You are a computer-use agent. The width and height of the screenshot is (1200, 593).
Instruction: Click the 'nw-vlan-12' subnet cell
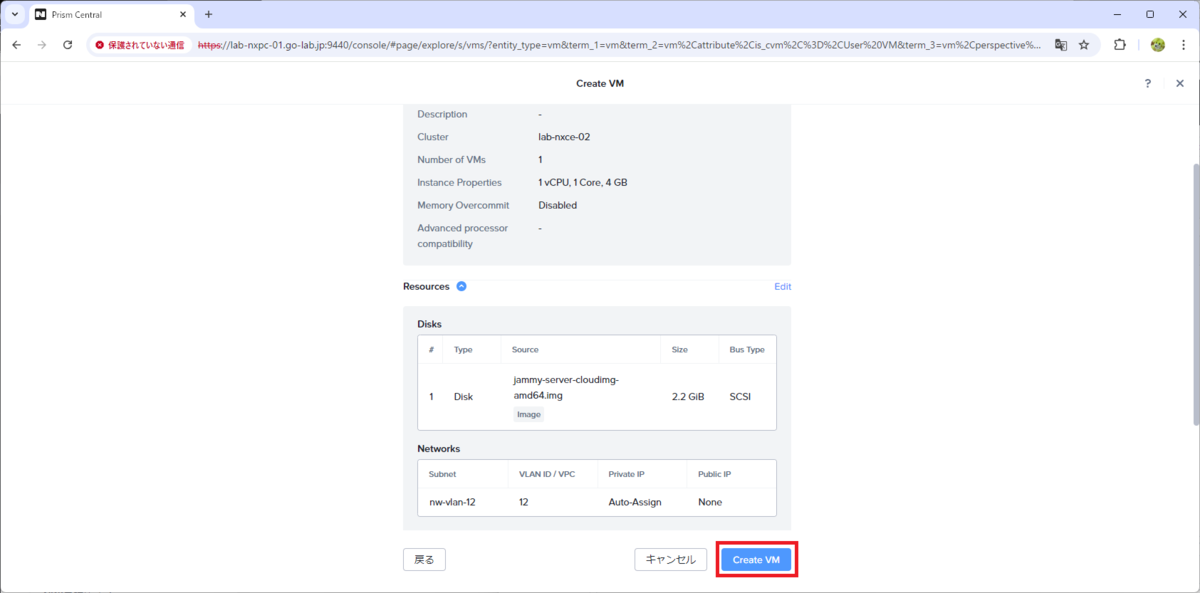[x=452, y=502]
